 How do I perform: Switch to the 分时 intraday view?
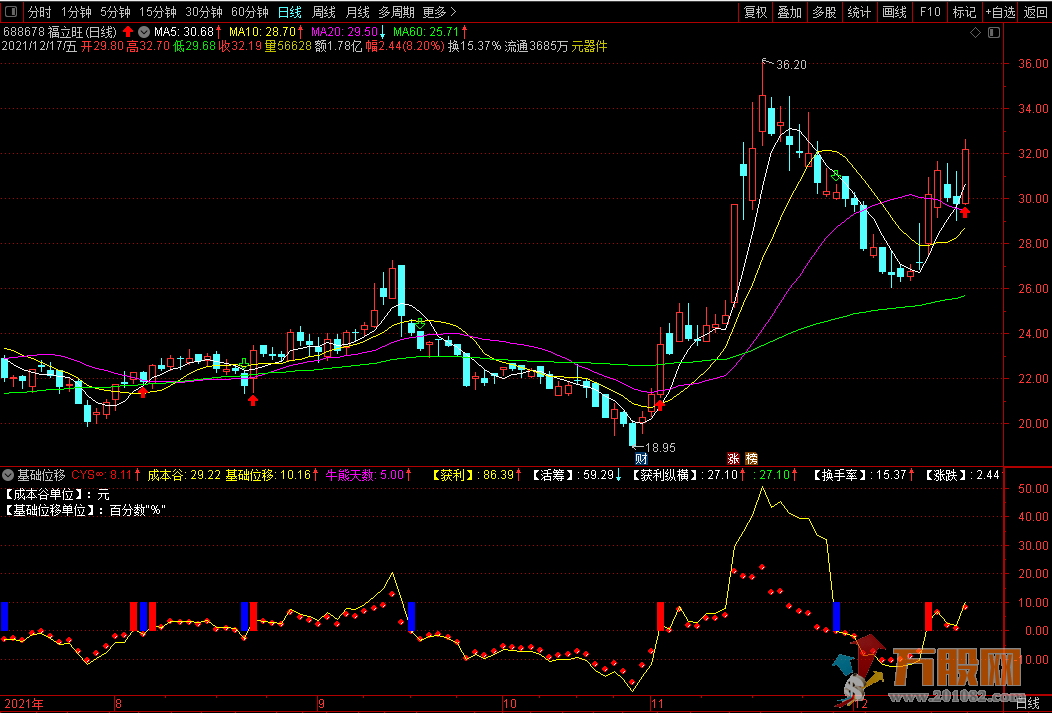40,12
